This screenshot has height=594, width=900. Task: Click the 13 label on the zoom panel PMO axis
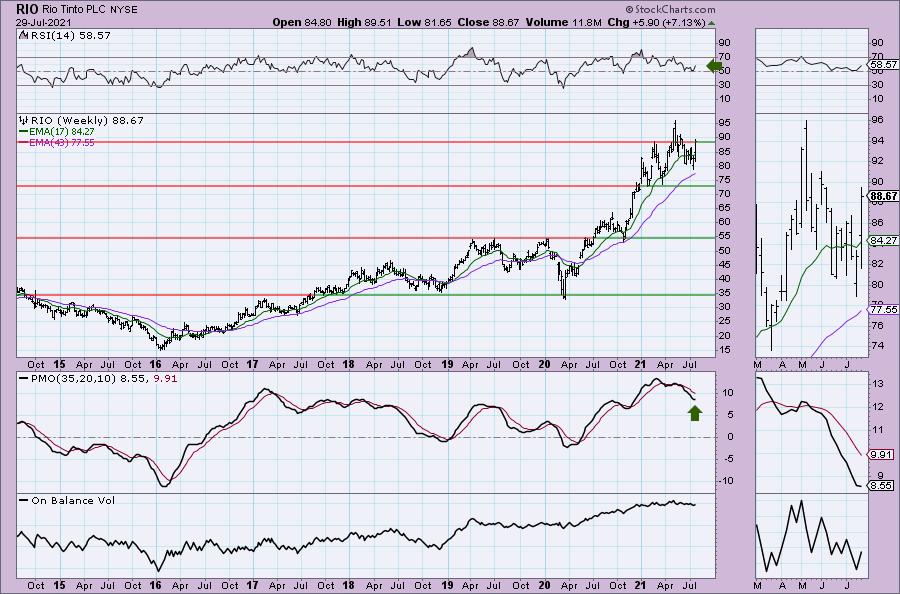pos(877,383)
